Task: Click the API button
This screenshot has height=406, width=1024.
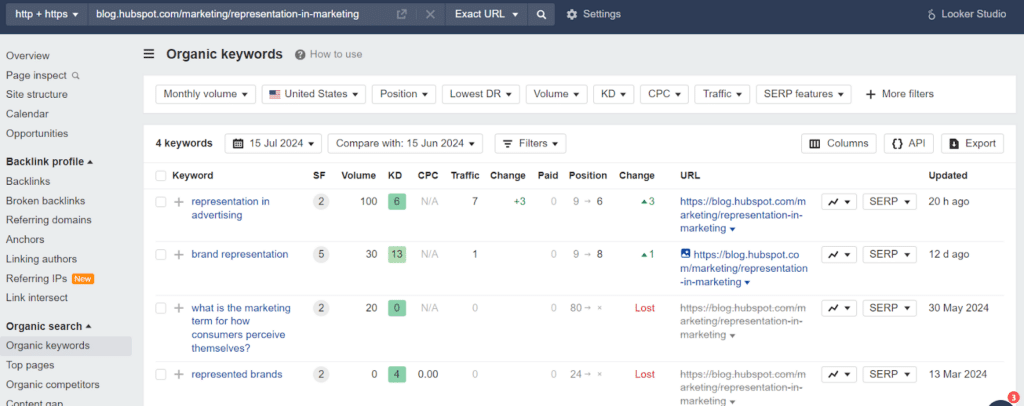Action: 908,144
